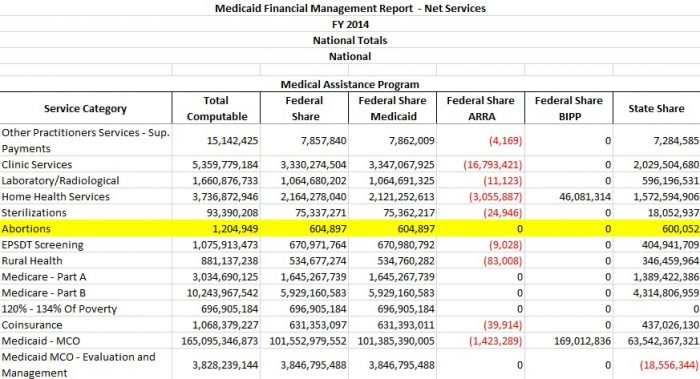This screenshot has height=379, width=700.
Task: Click the FY 2014 title cell
Action: [x=350, y=24]
